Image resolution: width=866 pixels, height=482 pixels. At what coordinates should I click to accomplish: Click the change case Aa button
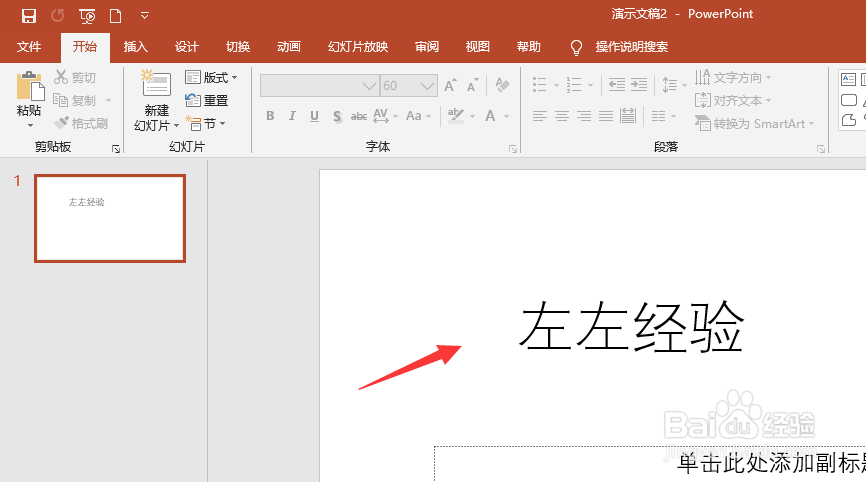click(414, 116)
